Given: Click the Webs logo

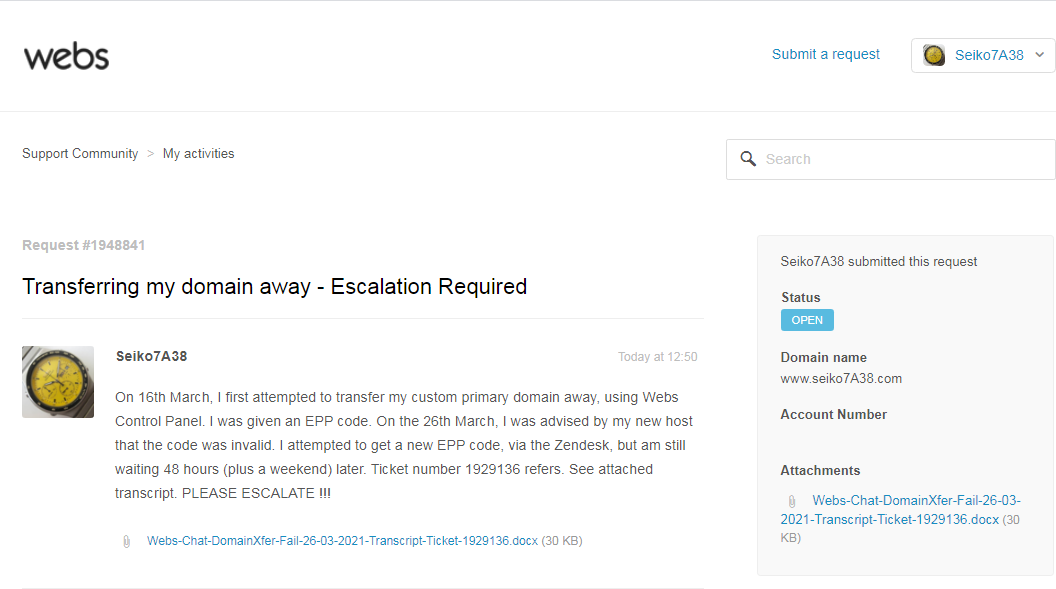Looking at the screenshot, I should tap(66, 56).
